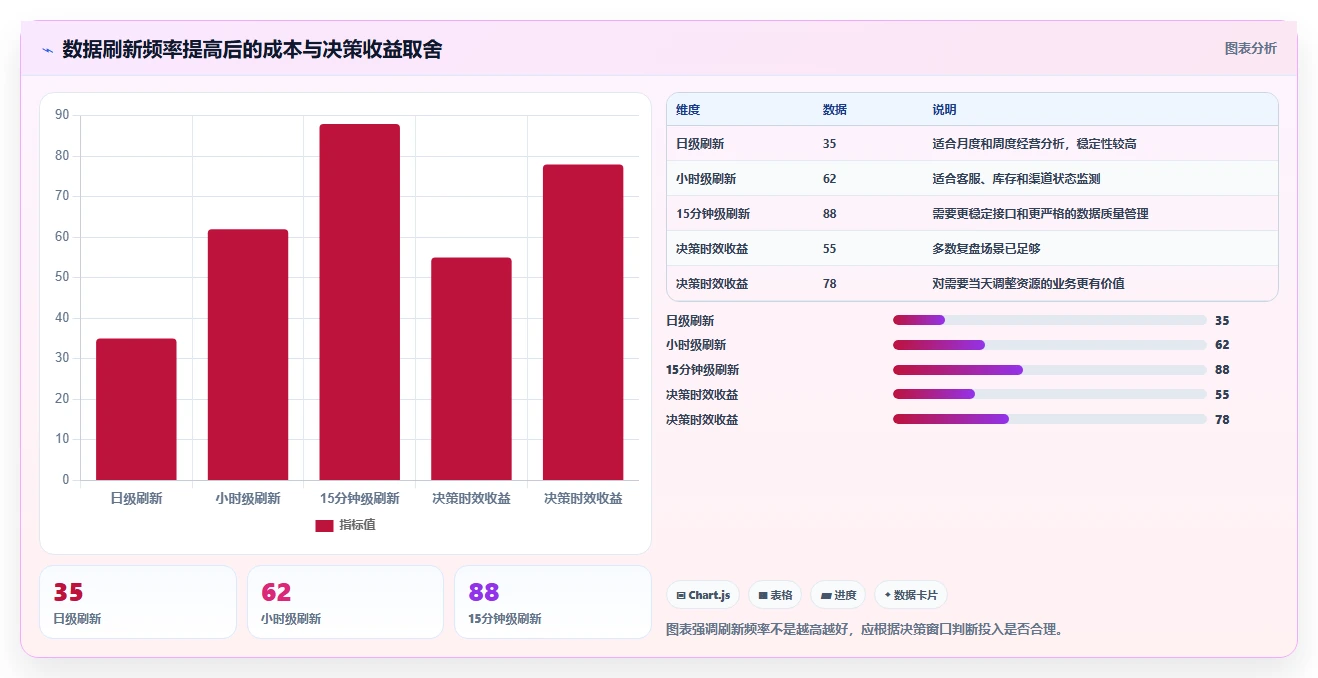Click the 数据卡片 tag label
The height and width of the screenshot is (678, 1318).
(916, 595)
